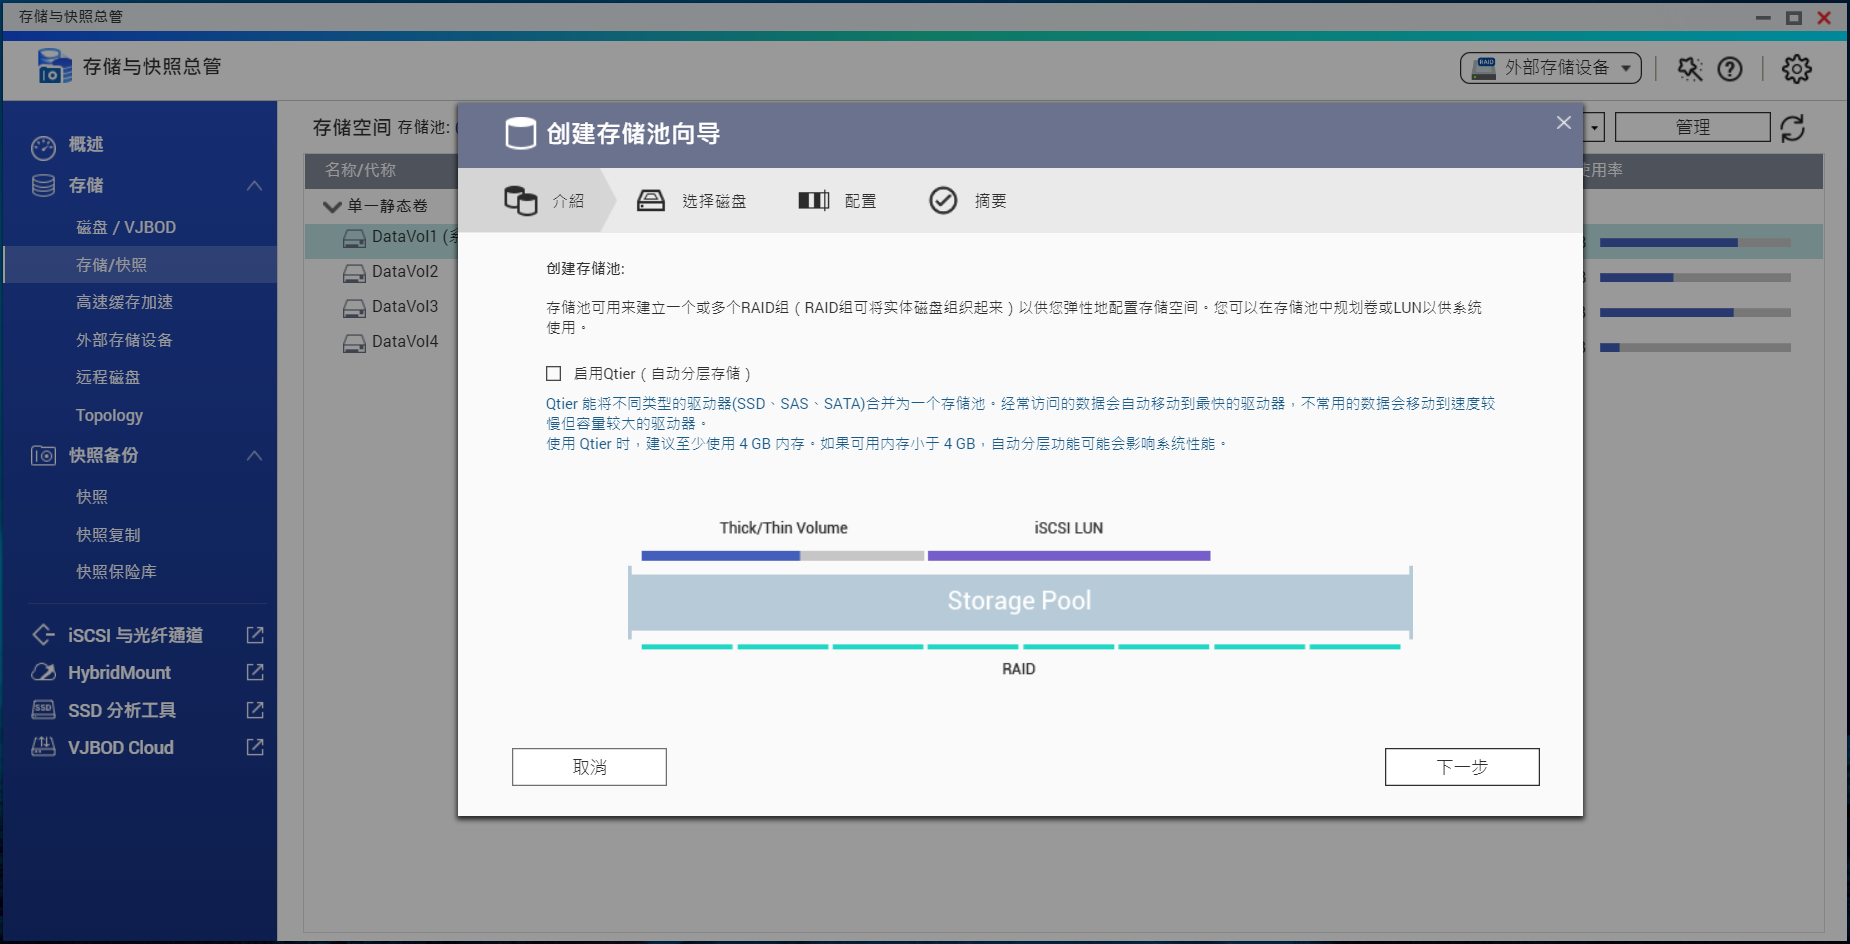Enable the Qtier auto-tiering checkbox

[x=553, y=374]
